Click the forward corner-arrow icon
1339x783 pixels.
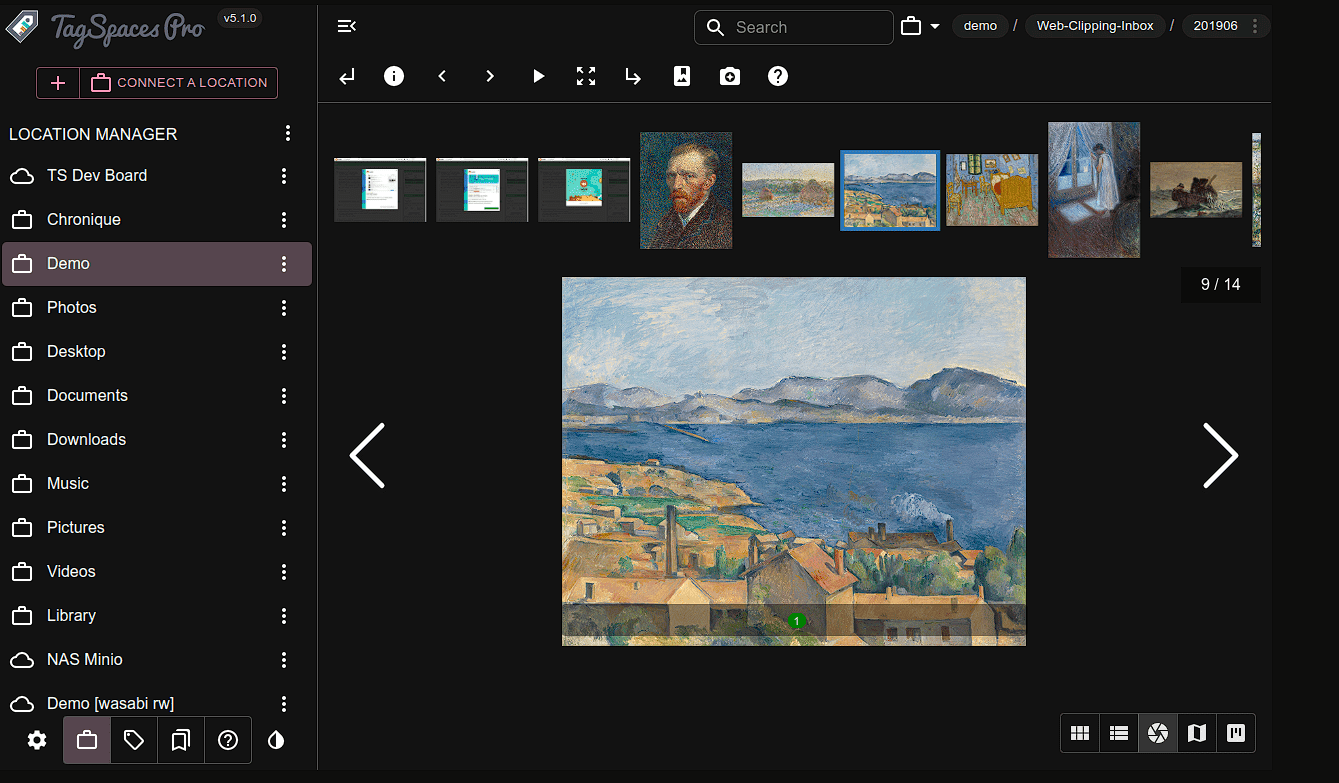pos(633,76)
